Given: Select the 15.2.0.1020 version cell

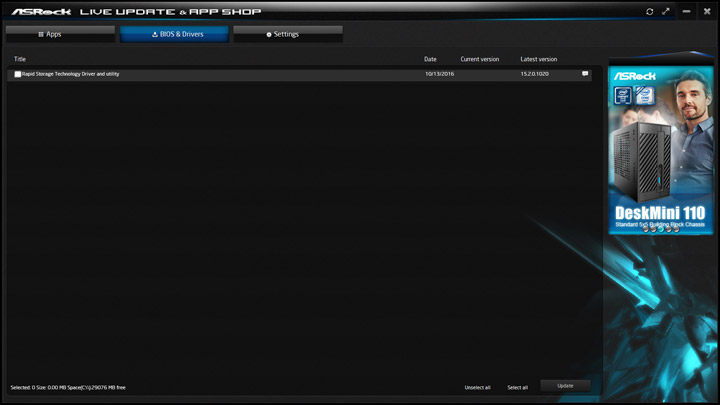Looking at the screenshot, I should (534, 74).
